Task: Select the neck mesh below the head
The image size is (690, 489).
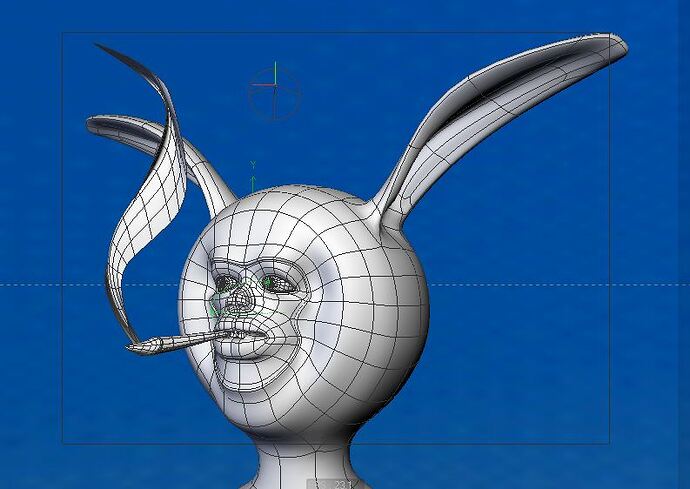Action: click(x=304, y=462)
